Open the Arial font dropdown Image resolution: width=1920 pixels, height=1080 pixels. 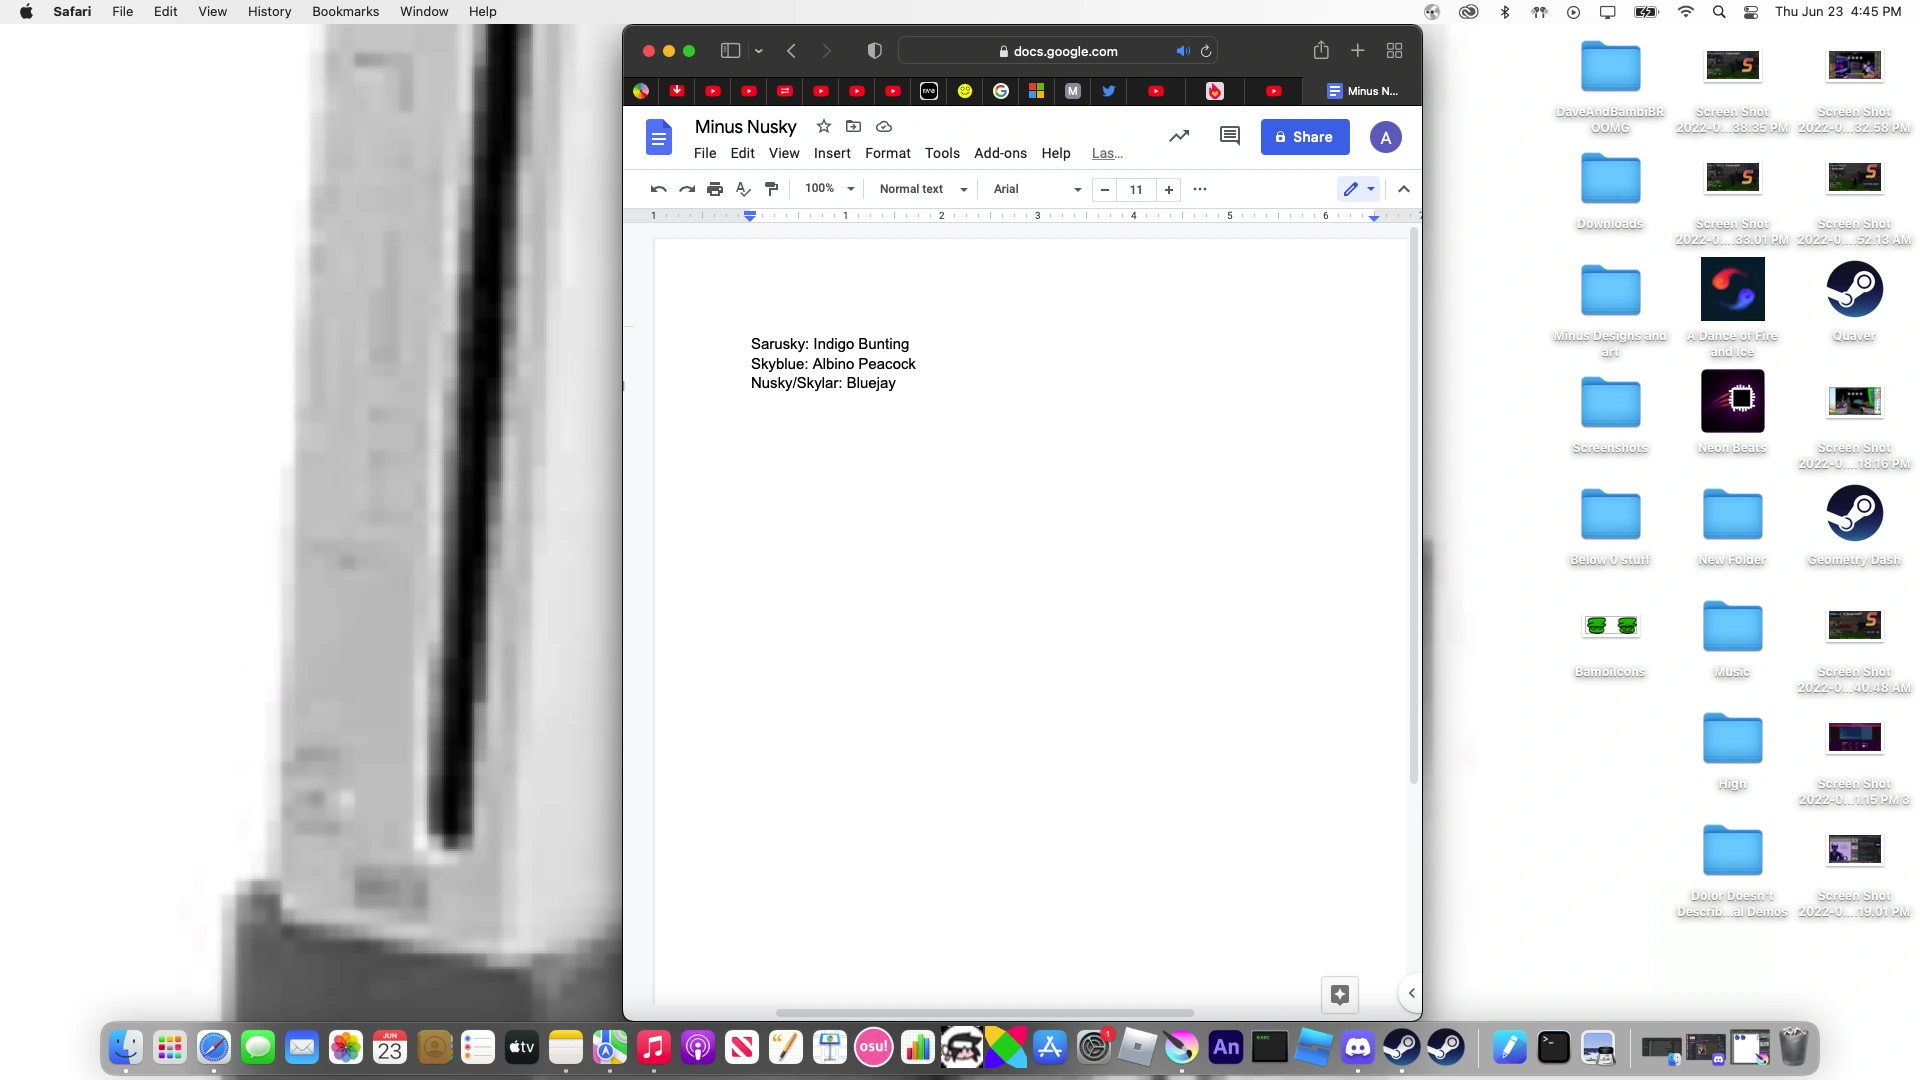(1036, 189)
